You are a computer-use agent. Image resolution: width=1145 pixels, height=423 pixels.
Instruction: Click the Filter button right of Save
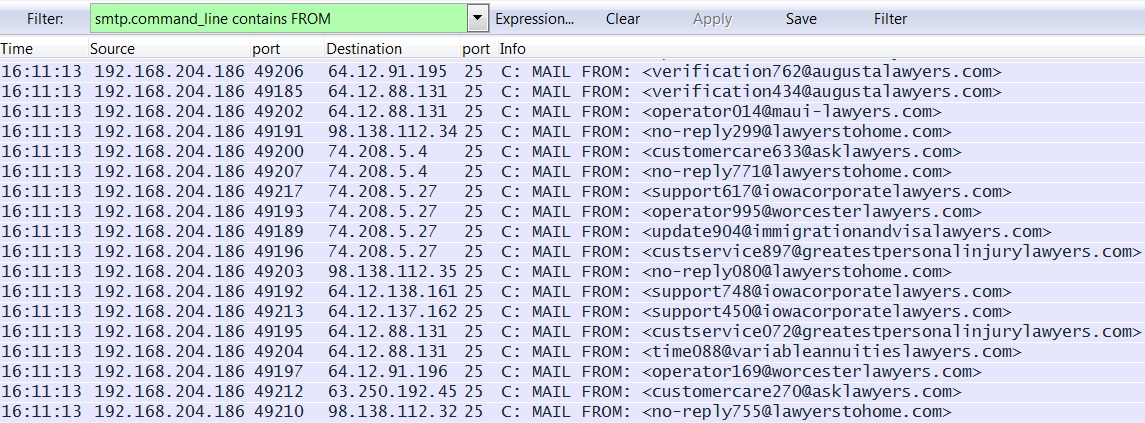[x=890, y=19]
